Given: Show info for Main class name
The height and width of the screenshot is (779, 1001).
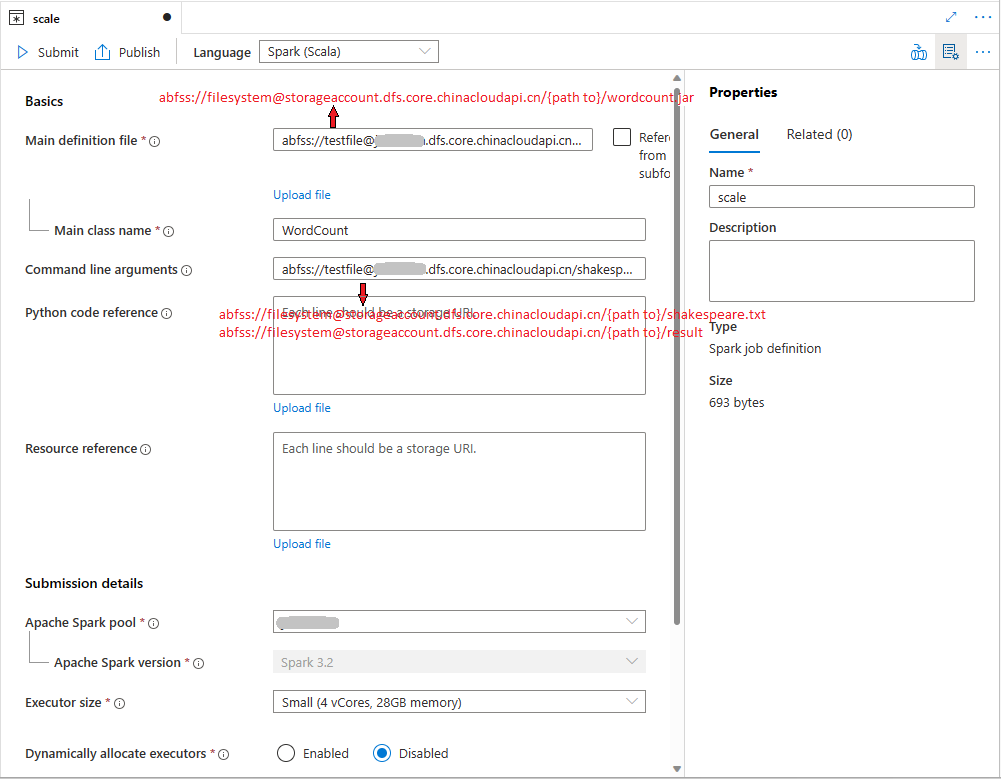Looking at the screenshot, I should [x=169, y=231].
